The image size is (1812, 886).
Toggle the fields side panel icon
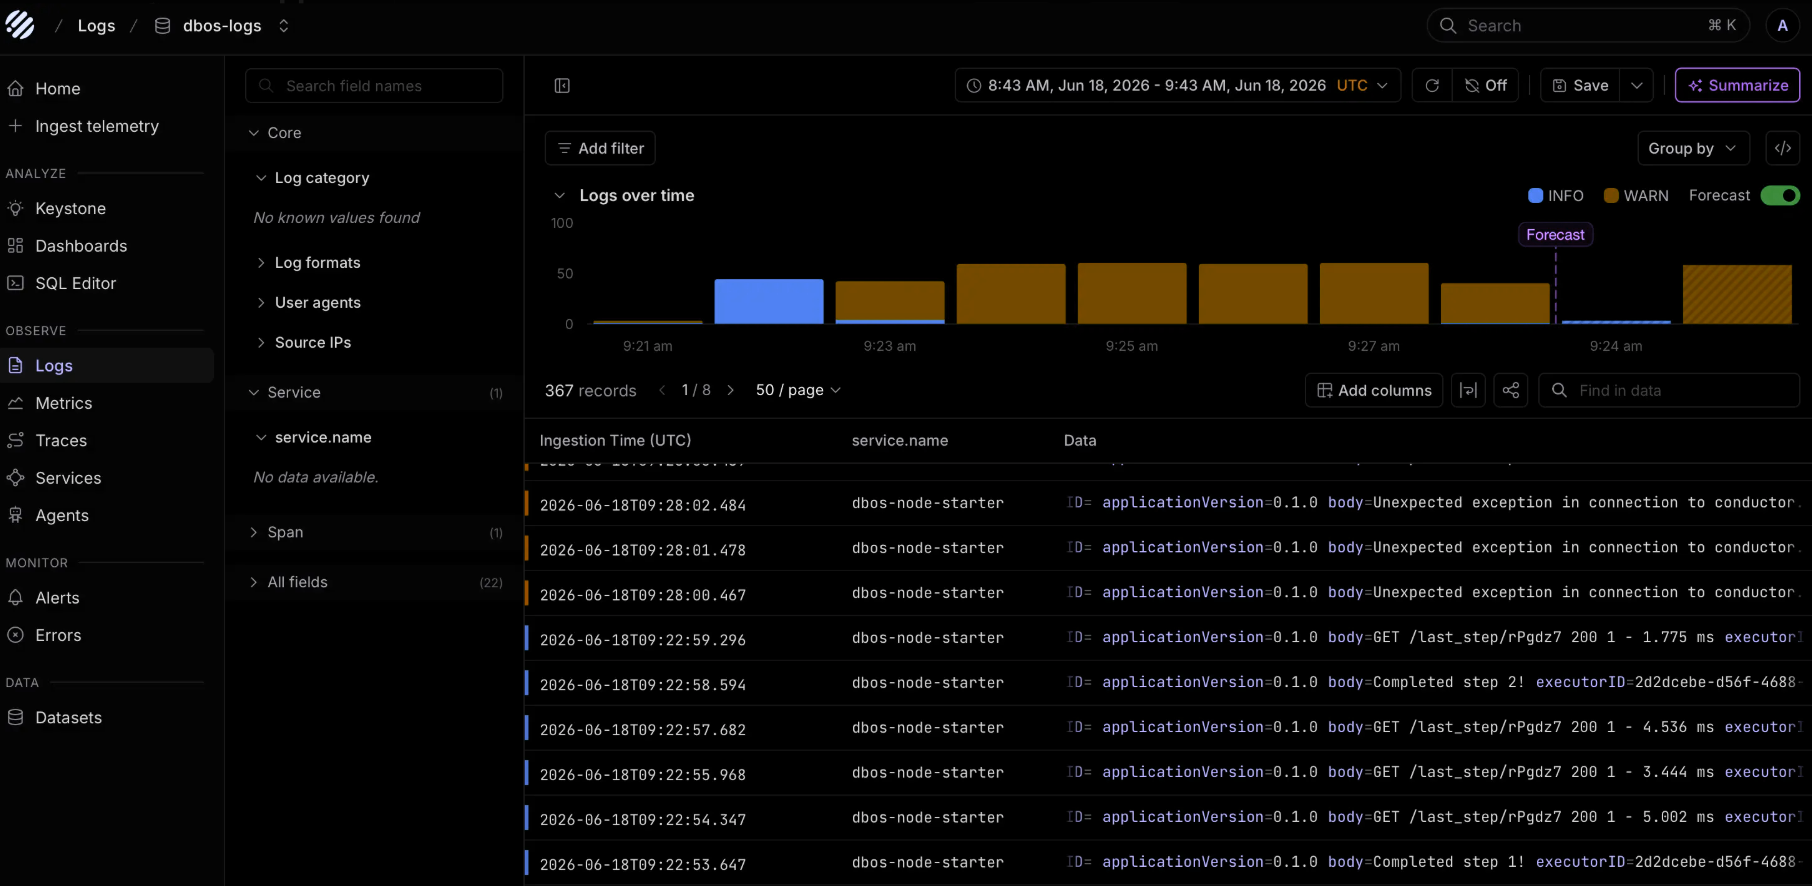point(562,86)
